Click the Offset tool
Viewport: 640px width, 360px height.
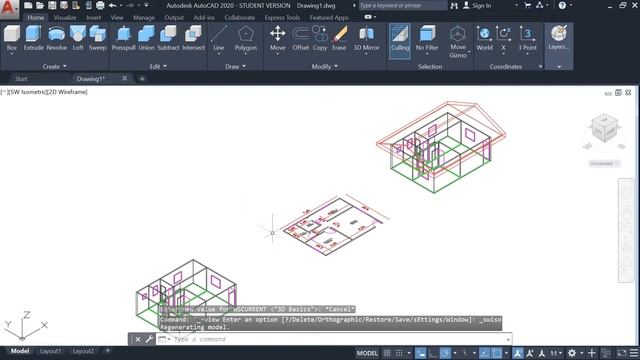point(301,39)
